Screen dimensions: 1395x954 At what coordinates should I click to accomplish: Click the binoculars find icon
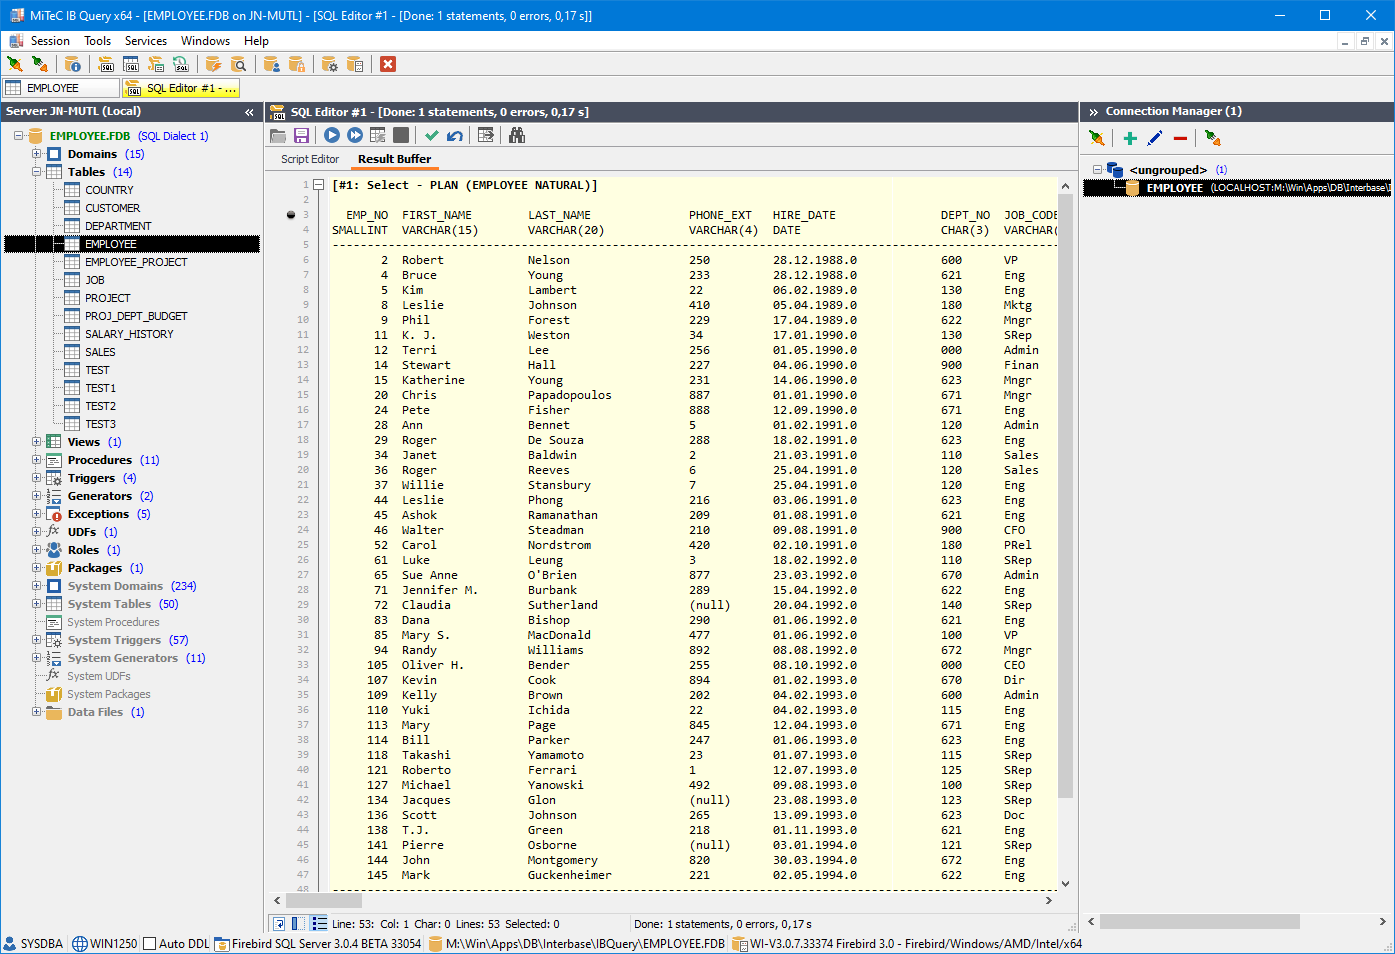tap(517, 135)
